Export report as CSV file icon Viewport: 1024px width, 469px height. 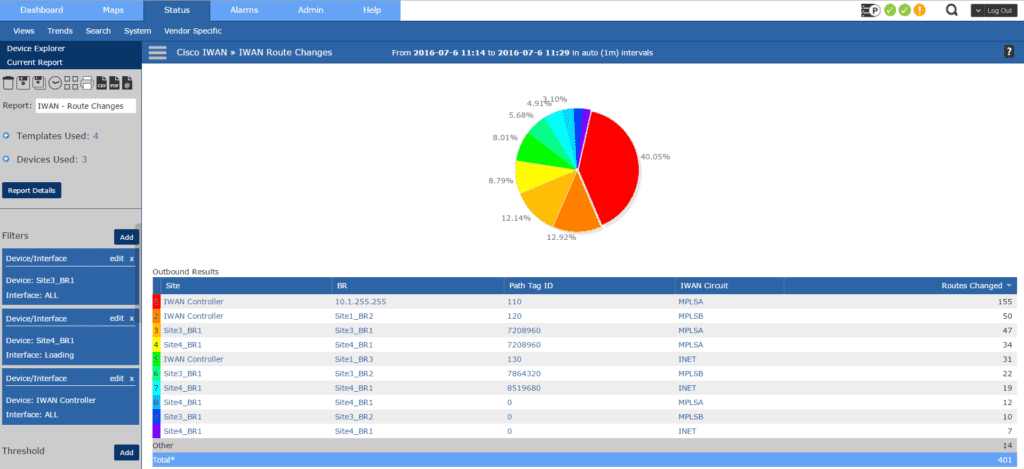(102, 83)
